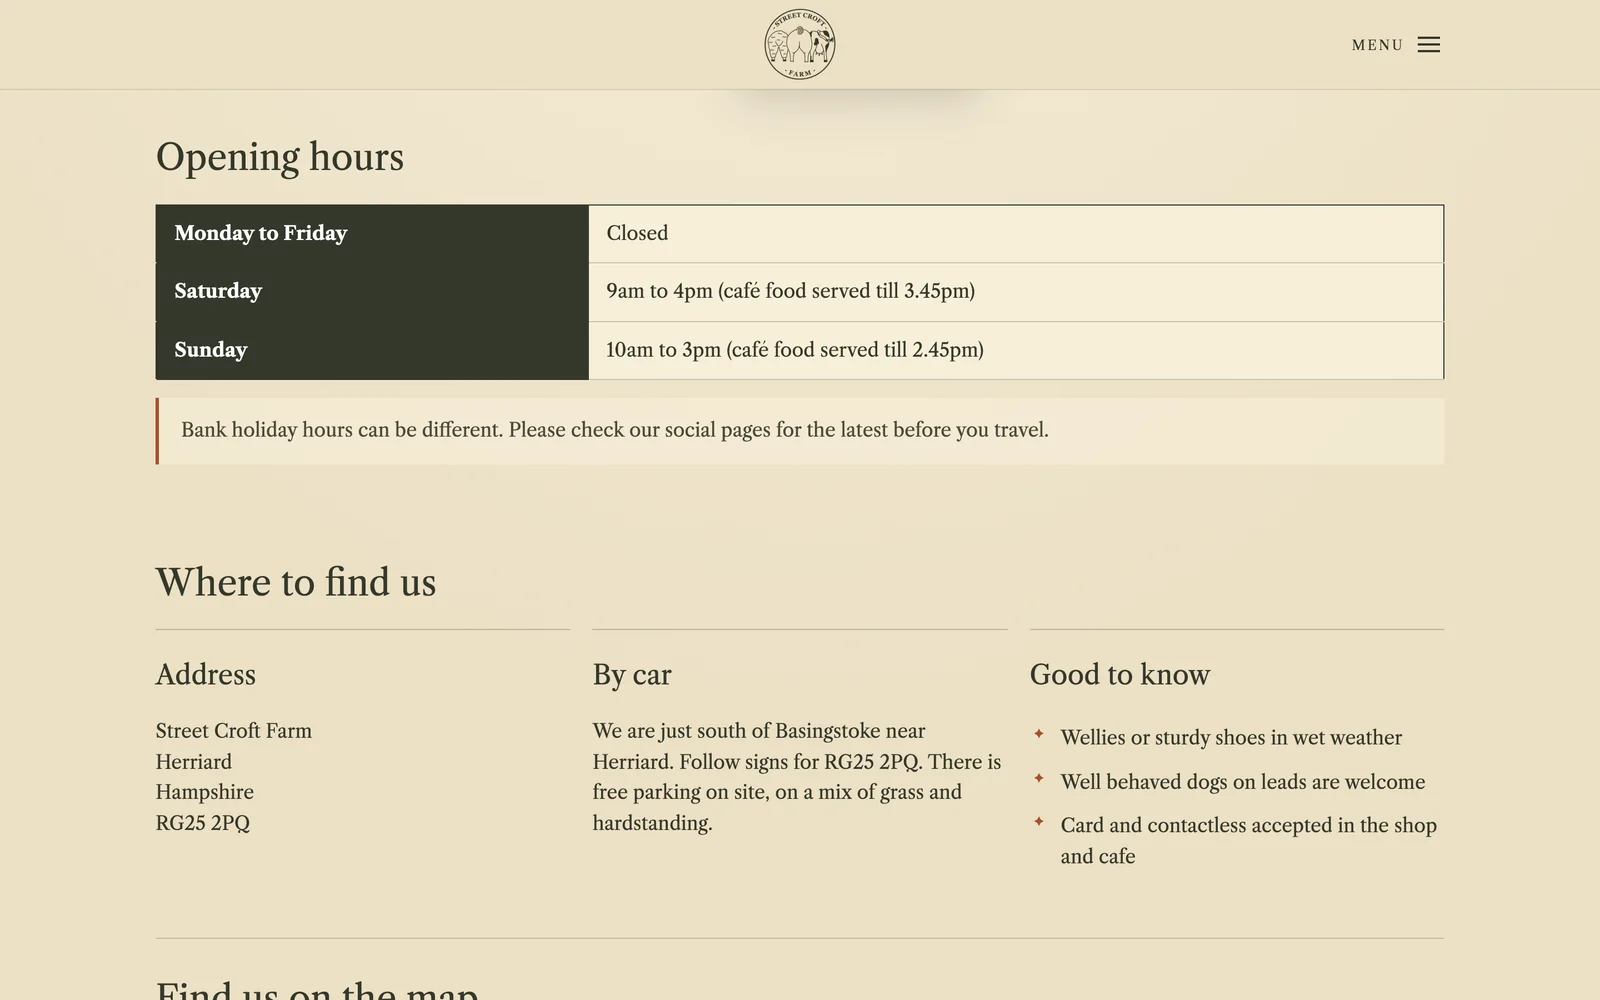Click the 'Saturday' row header
1600x1000 pixels.
pyautogui.click(x=372, y=292)
